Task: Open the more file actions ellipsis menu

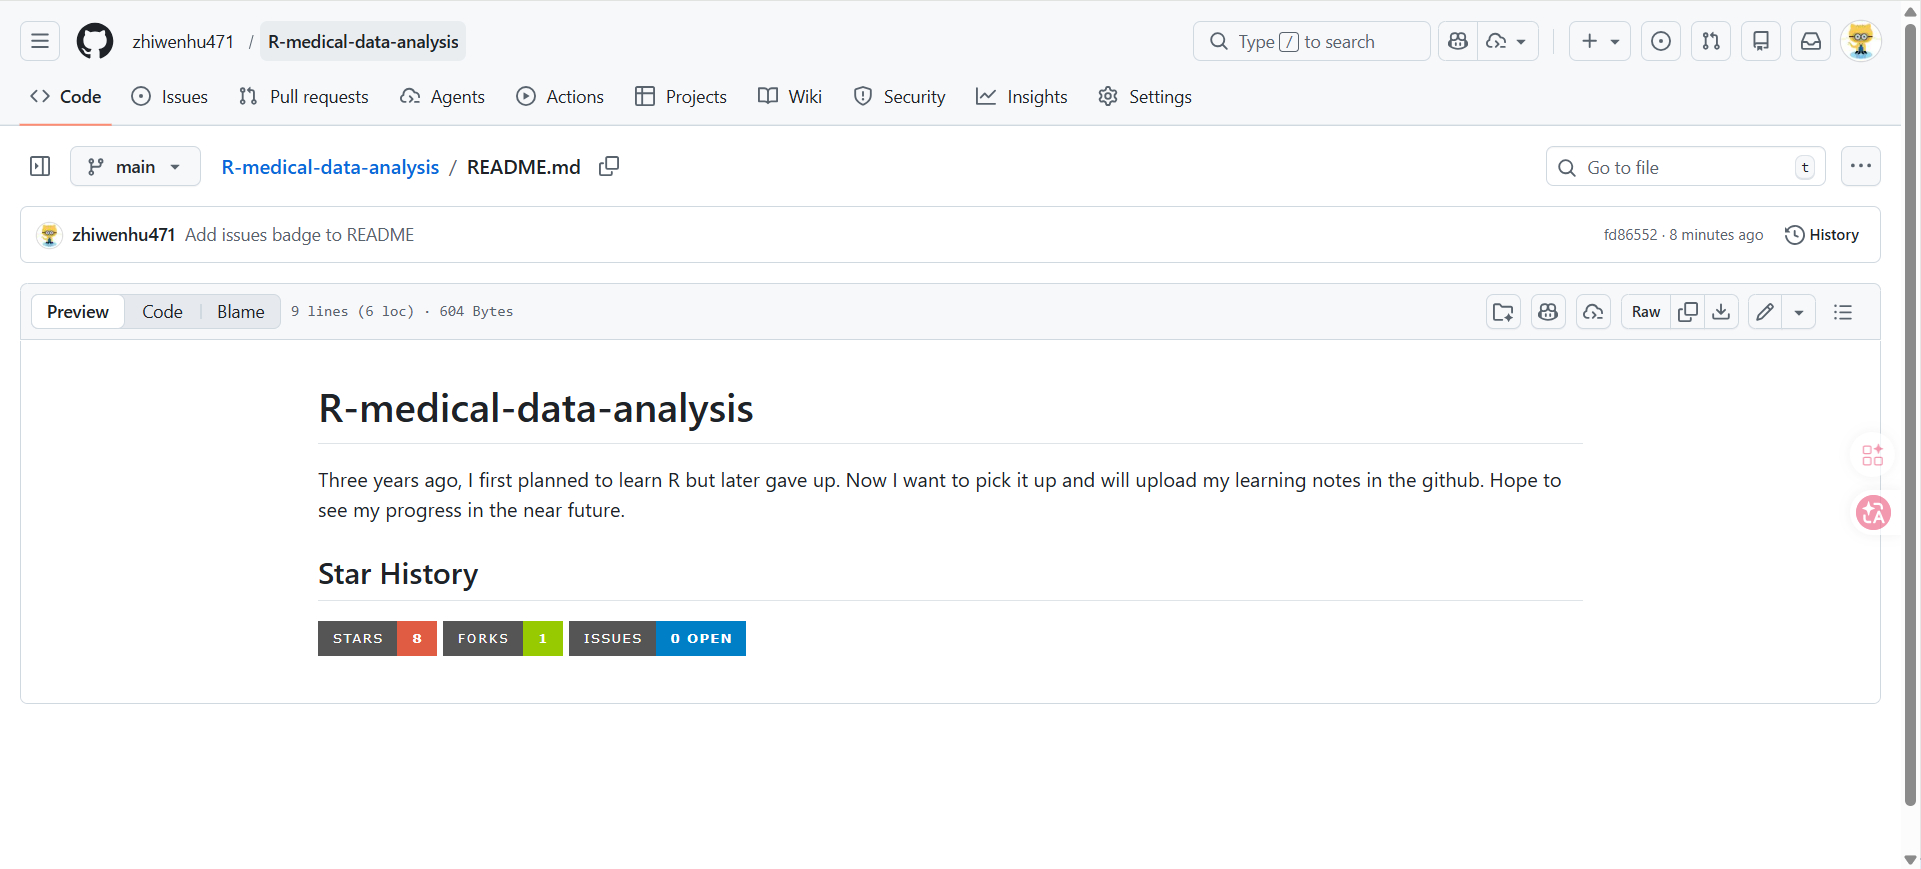Action: 1861,166
